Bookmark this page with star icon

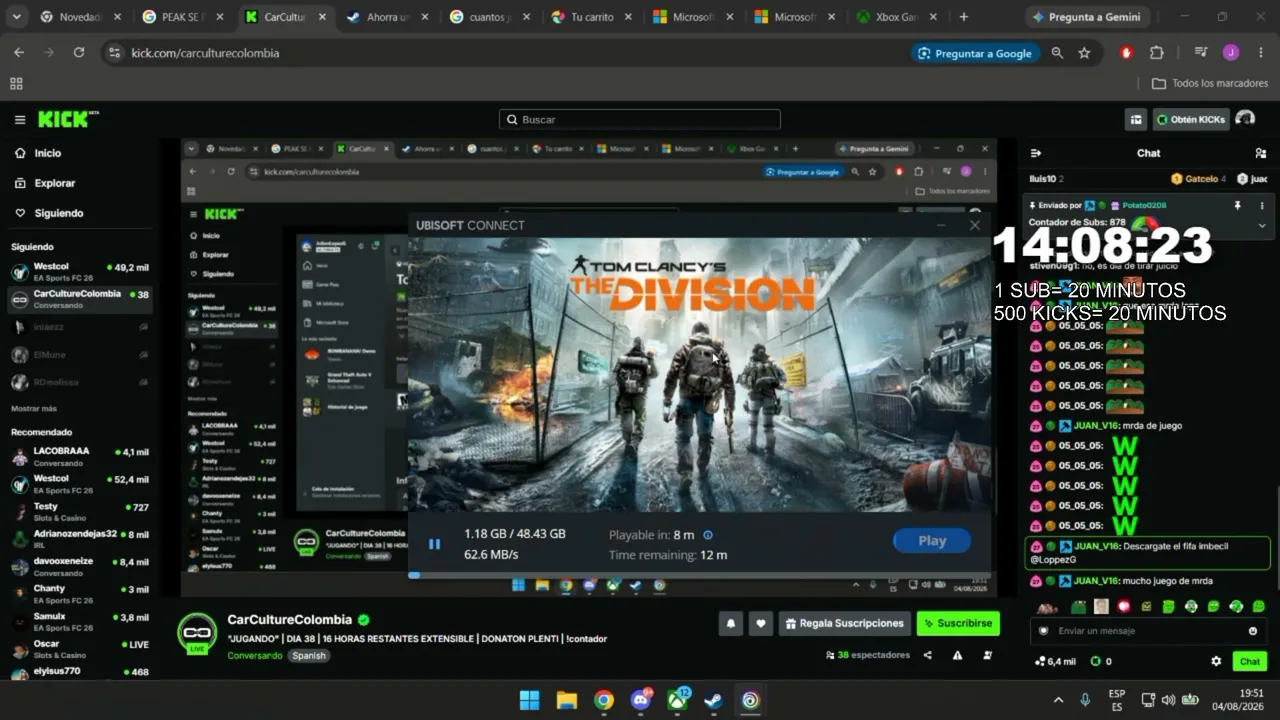click(x=1084, y=53)
